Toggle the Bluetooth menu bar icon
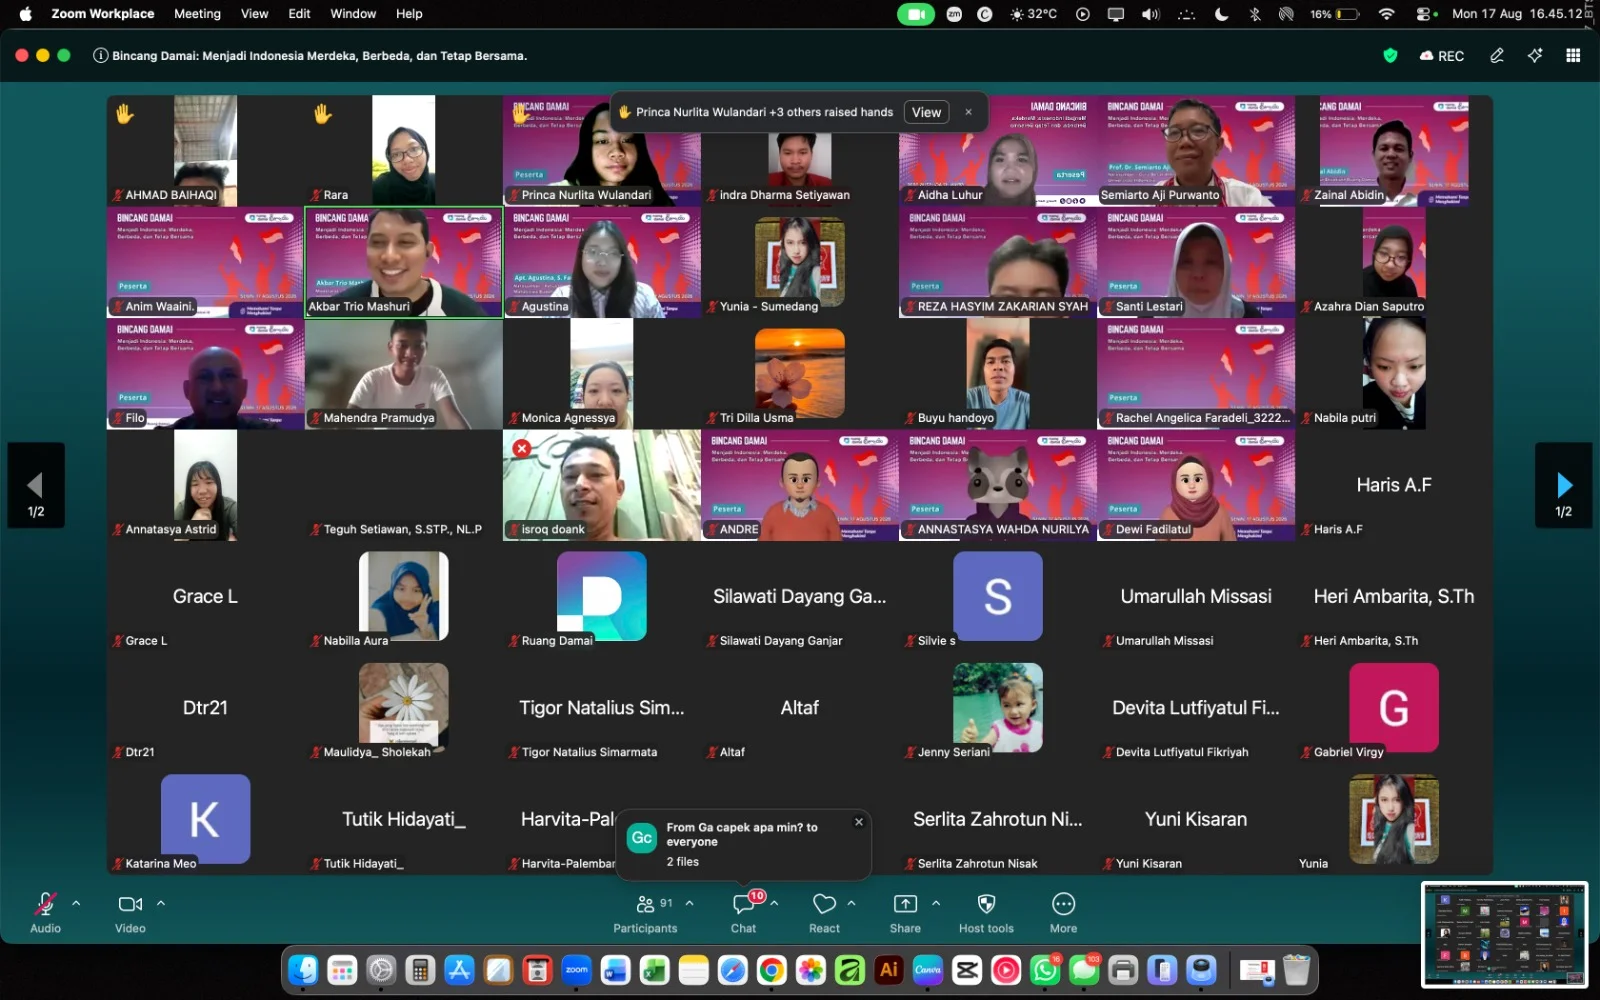The height and width of the screenshot is (1000, 1600). click(x=1255, y=14)
